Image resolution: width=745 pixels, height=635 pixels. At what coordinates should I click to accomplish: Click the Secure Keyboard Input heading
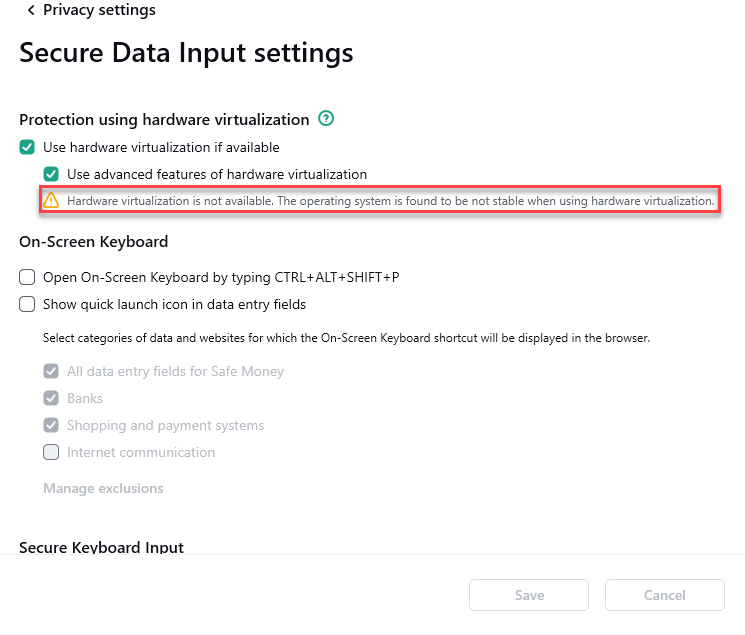(x=101, y=547)
